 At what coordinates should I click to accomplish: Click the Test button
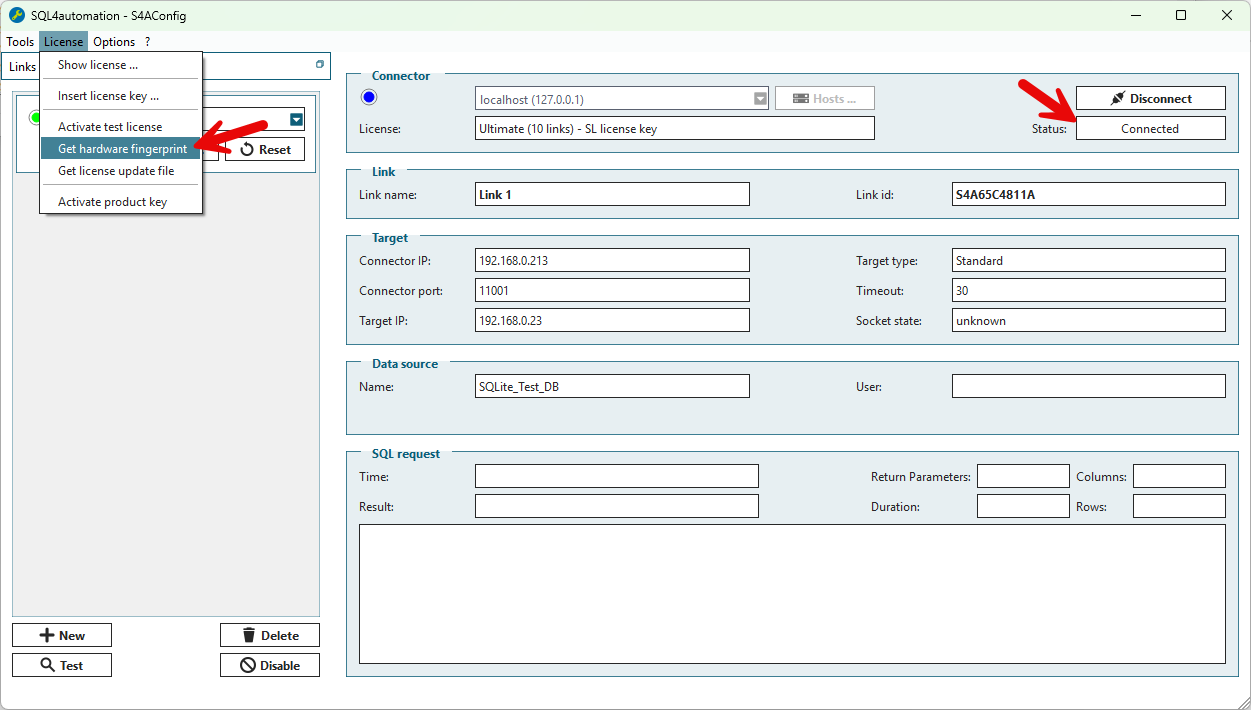[x=62, y=665]
